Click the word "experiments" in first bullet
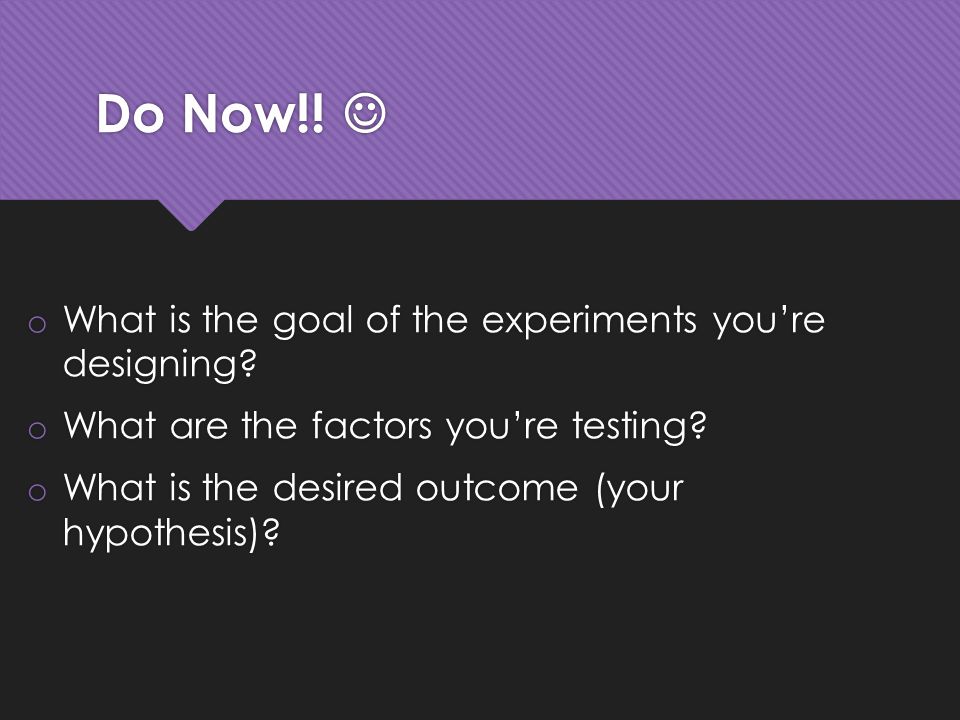The height and width of the screenshot is (720, 960). pos(589,322)
